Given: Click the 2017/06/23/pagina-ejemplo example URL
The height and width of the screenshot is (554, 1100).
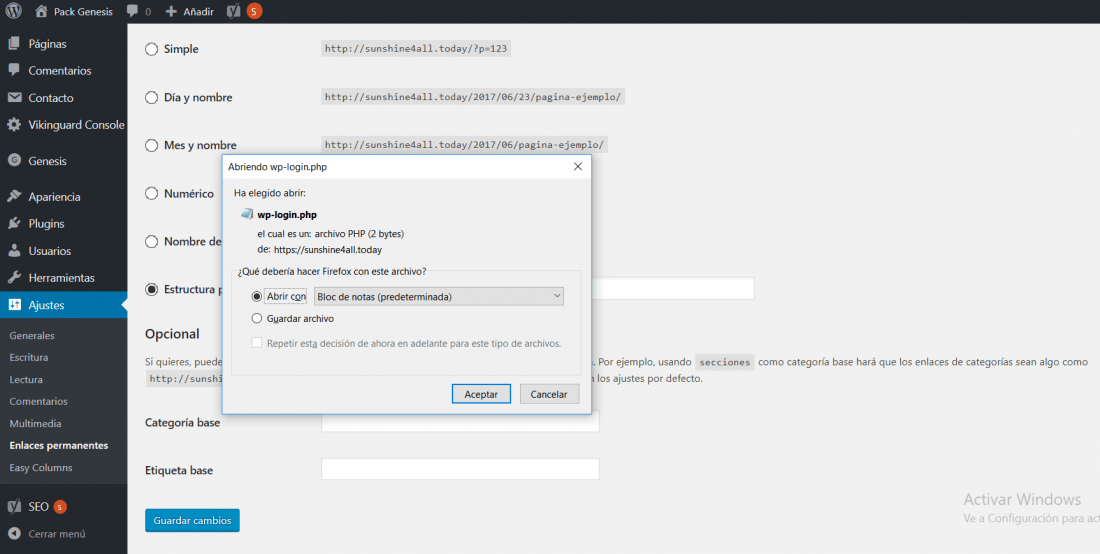Looking at the screenshot, I should click(473, 97).
